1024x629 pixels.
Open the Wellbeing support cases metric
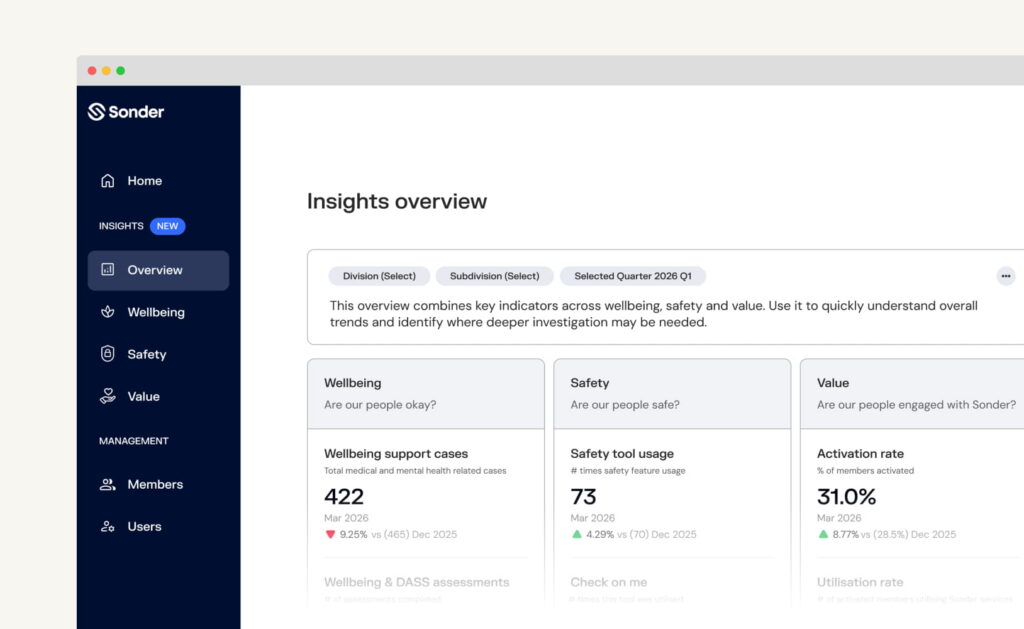[x=396, y=454]
